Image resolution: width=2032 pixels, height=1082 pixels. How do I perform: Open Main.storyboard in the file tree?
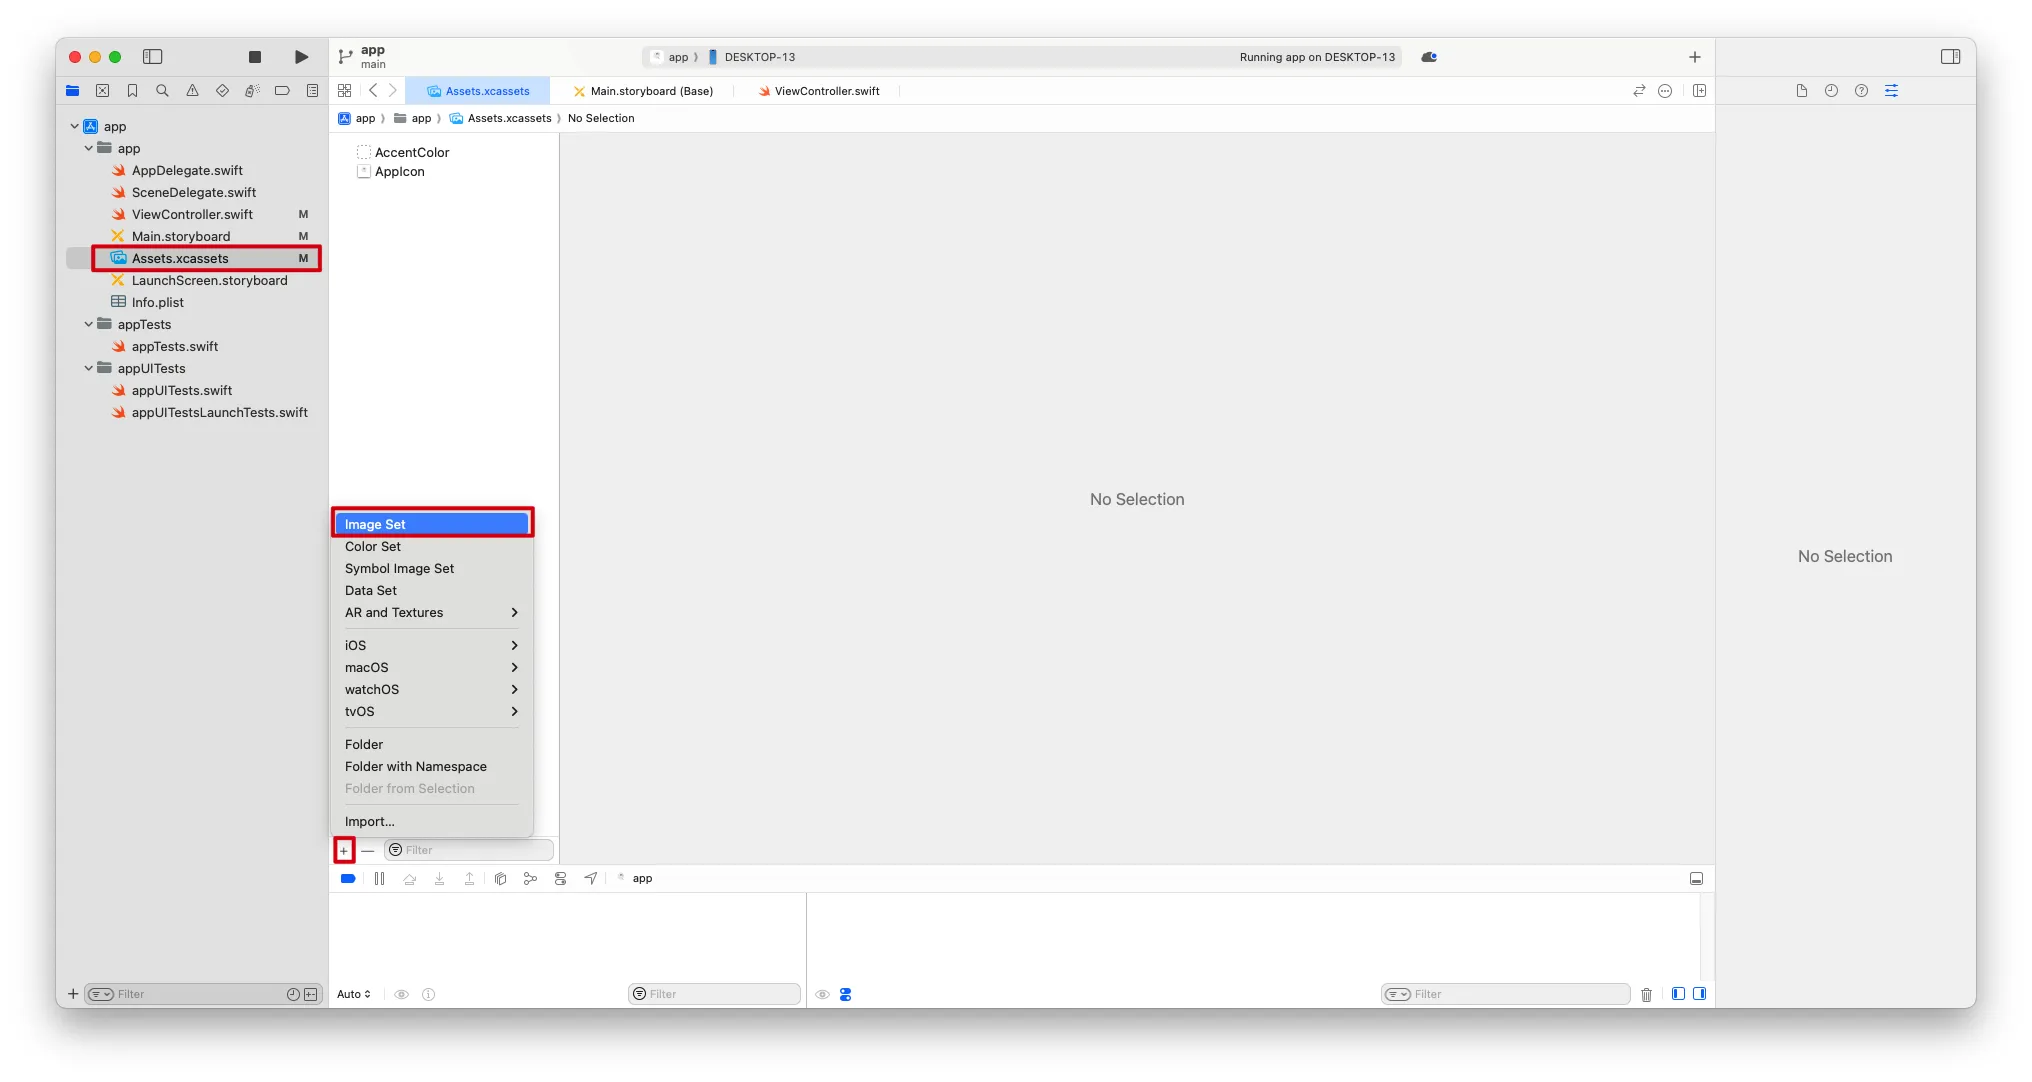pos(181,237)
